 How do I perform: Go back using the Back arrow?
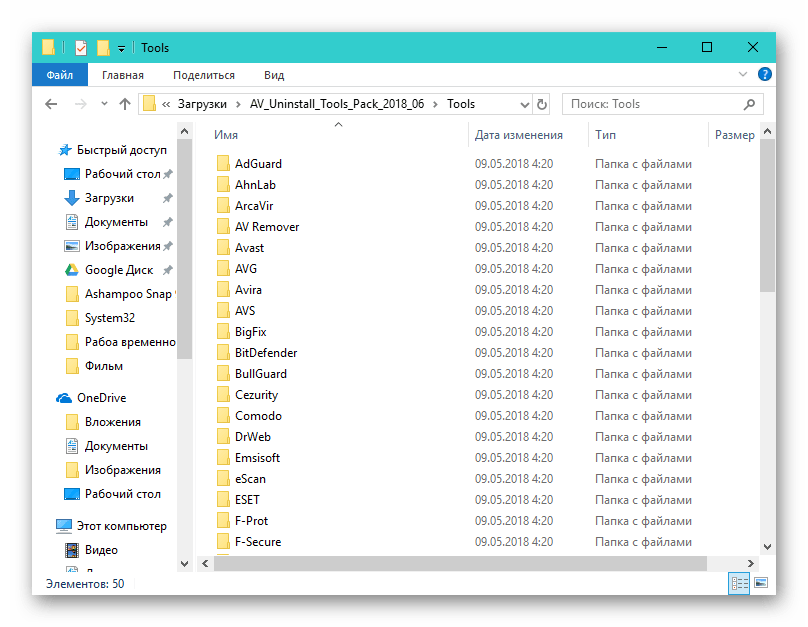pos(52,104)
